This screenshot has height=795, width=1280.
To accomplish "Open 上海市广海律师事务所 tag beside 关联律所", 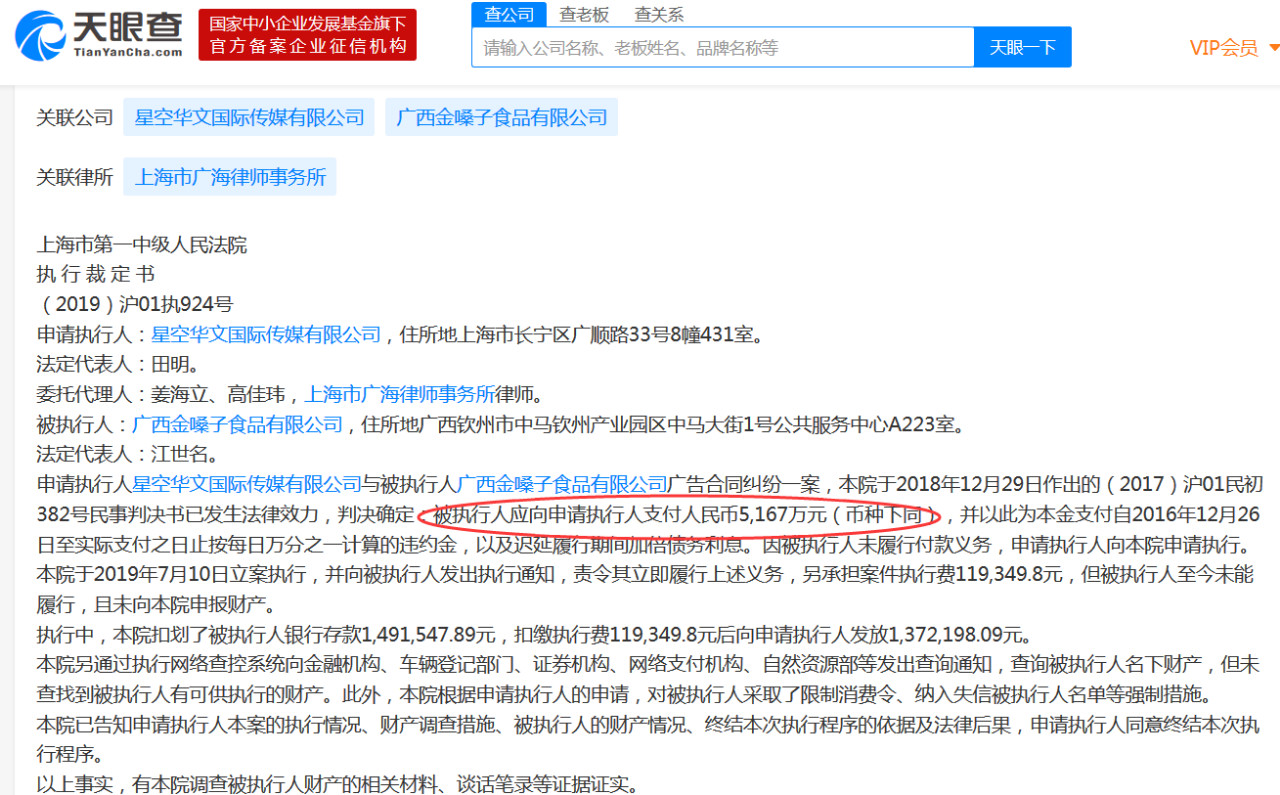I will point(230,177).
